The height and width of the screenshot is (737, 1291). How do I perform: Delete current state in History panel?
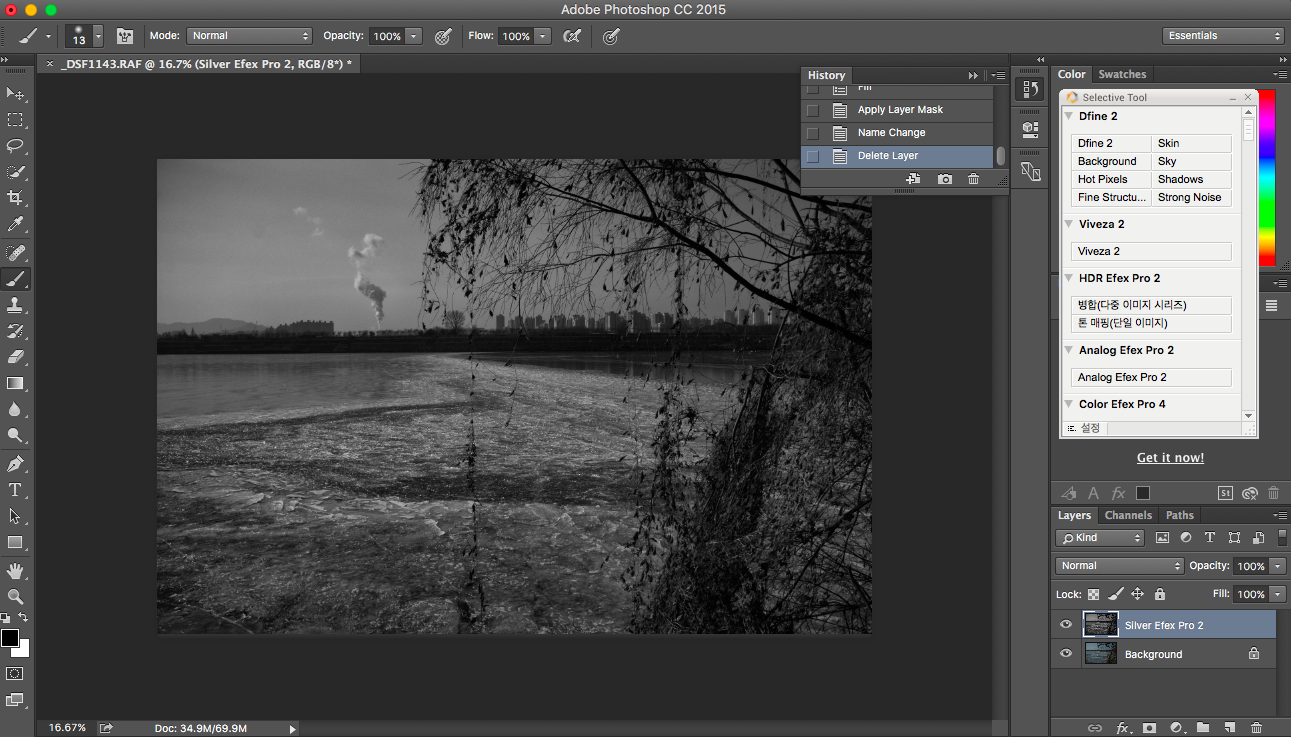(973, 179)
